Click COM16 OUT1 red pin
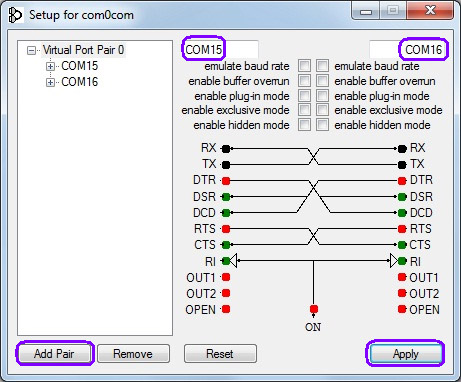The height and width of the screenshot is (382, 461). (402, 277)
